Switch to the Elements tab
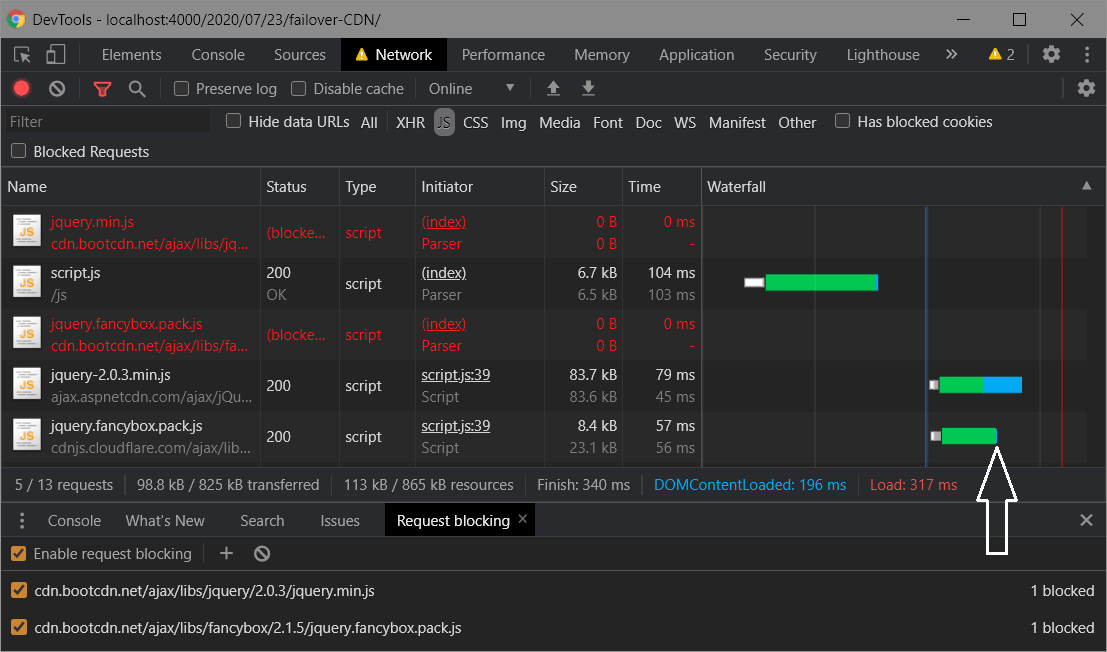Viewport: 1107px width, 652px height. click(x=131, y=55)
